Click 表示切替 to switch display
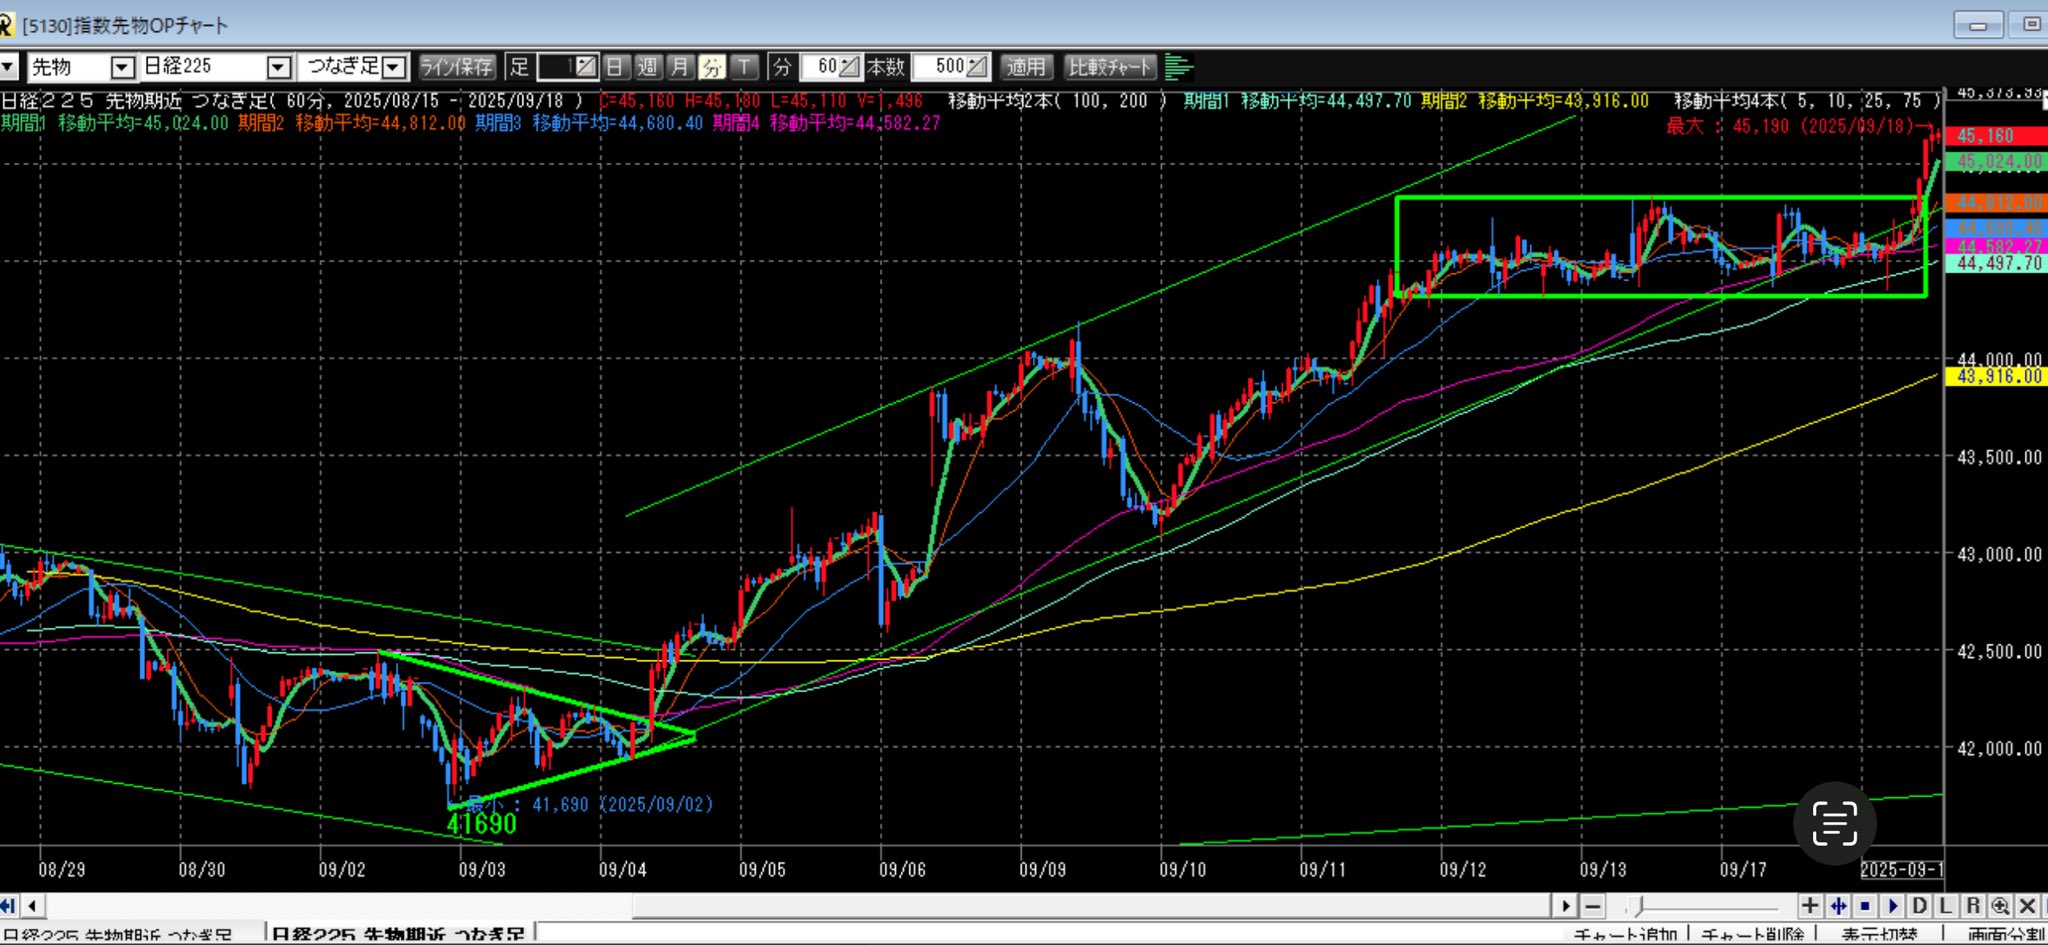The image size is (2048, 945). point(1879,936)
